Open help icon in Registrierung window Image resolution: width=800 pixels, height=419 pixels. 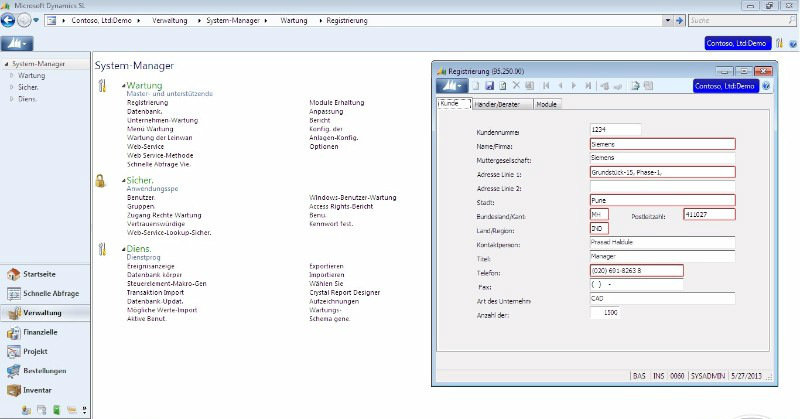[x=766, y=86]
